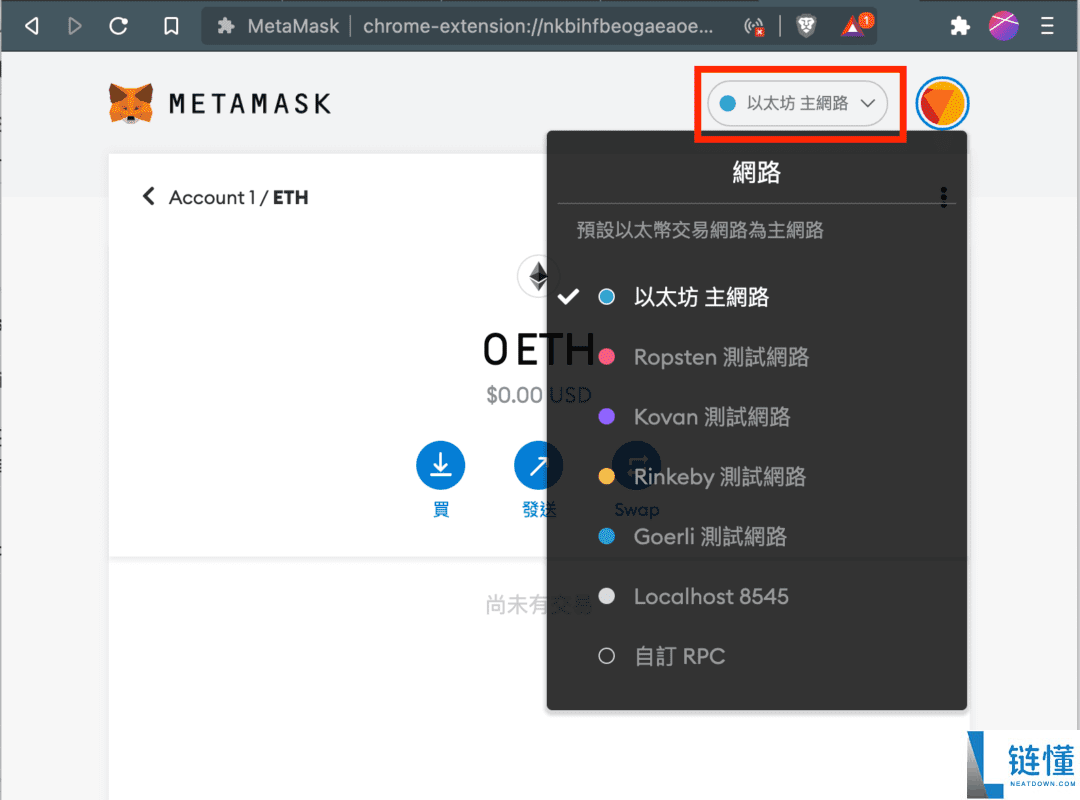Click the 鏈懂 NEATDOWN logo link
The image size is (1080, 800).
pos(1022,763)
